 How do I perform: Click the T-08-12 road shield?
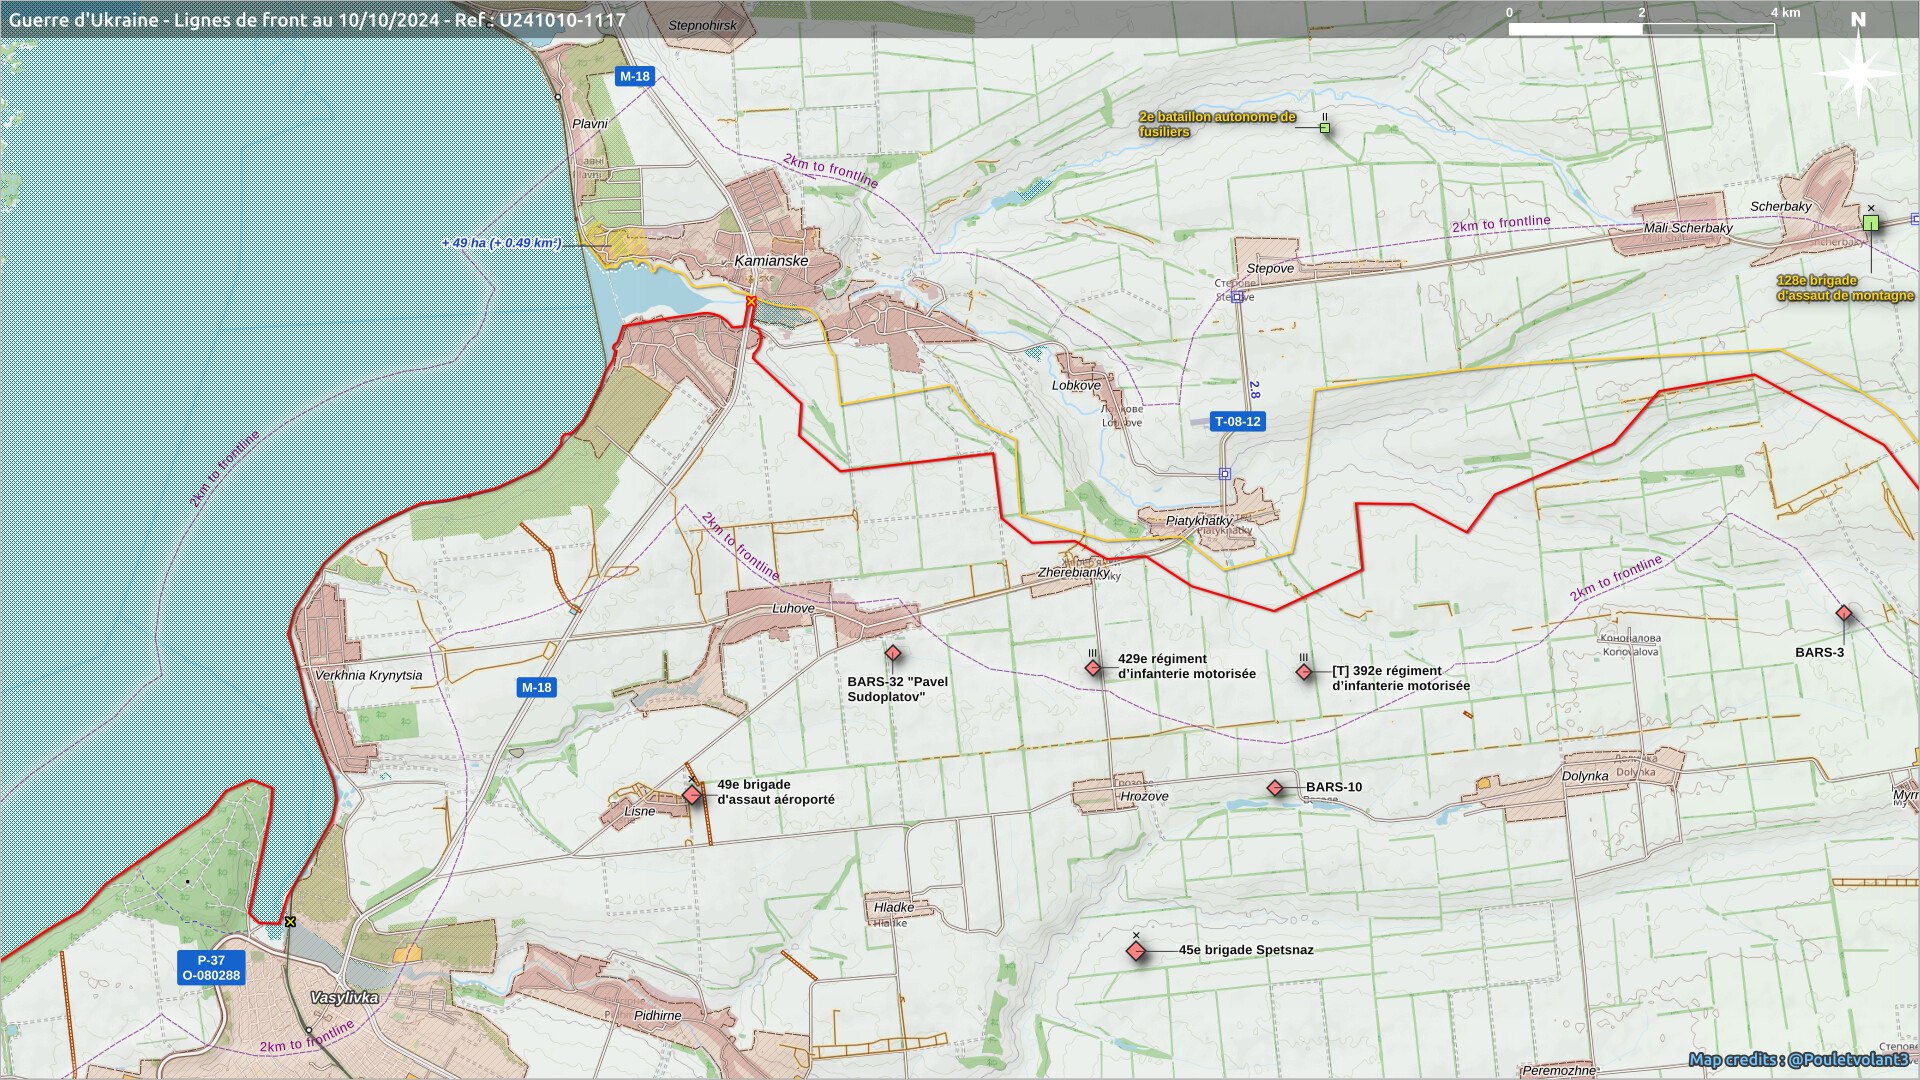(x=1237, y=422)
